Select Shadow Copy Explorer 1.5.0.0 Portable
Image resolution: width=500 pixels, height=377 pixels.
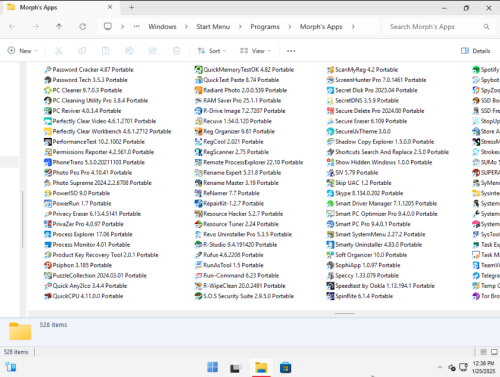[x=380, y=142]
